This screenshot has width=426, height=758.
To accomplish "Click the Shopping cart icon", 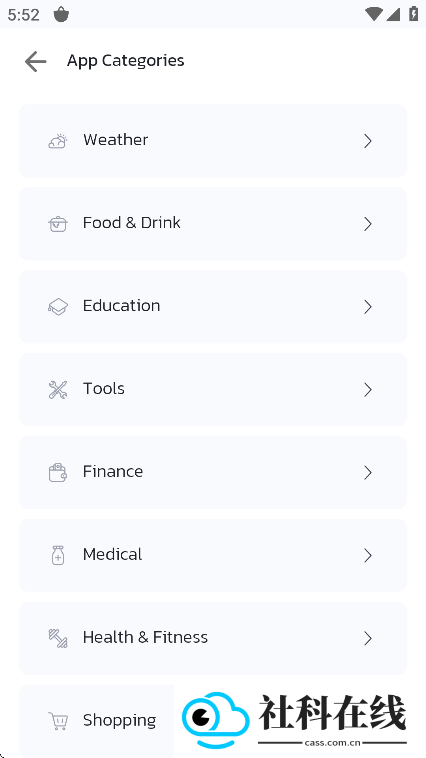I will [x=58, y=721].
